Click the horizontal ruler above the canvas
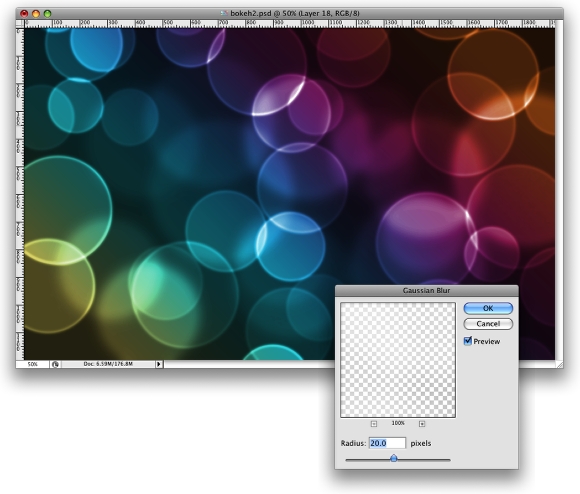The image size is (580, 494). [290, 24]
